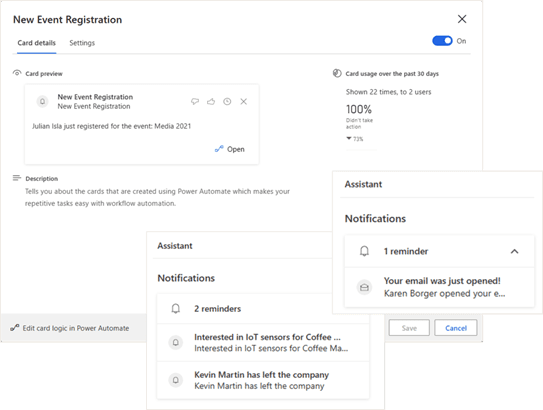
Task: Click the Save button
Action: coord(409,328)
